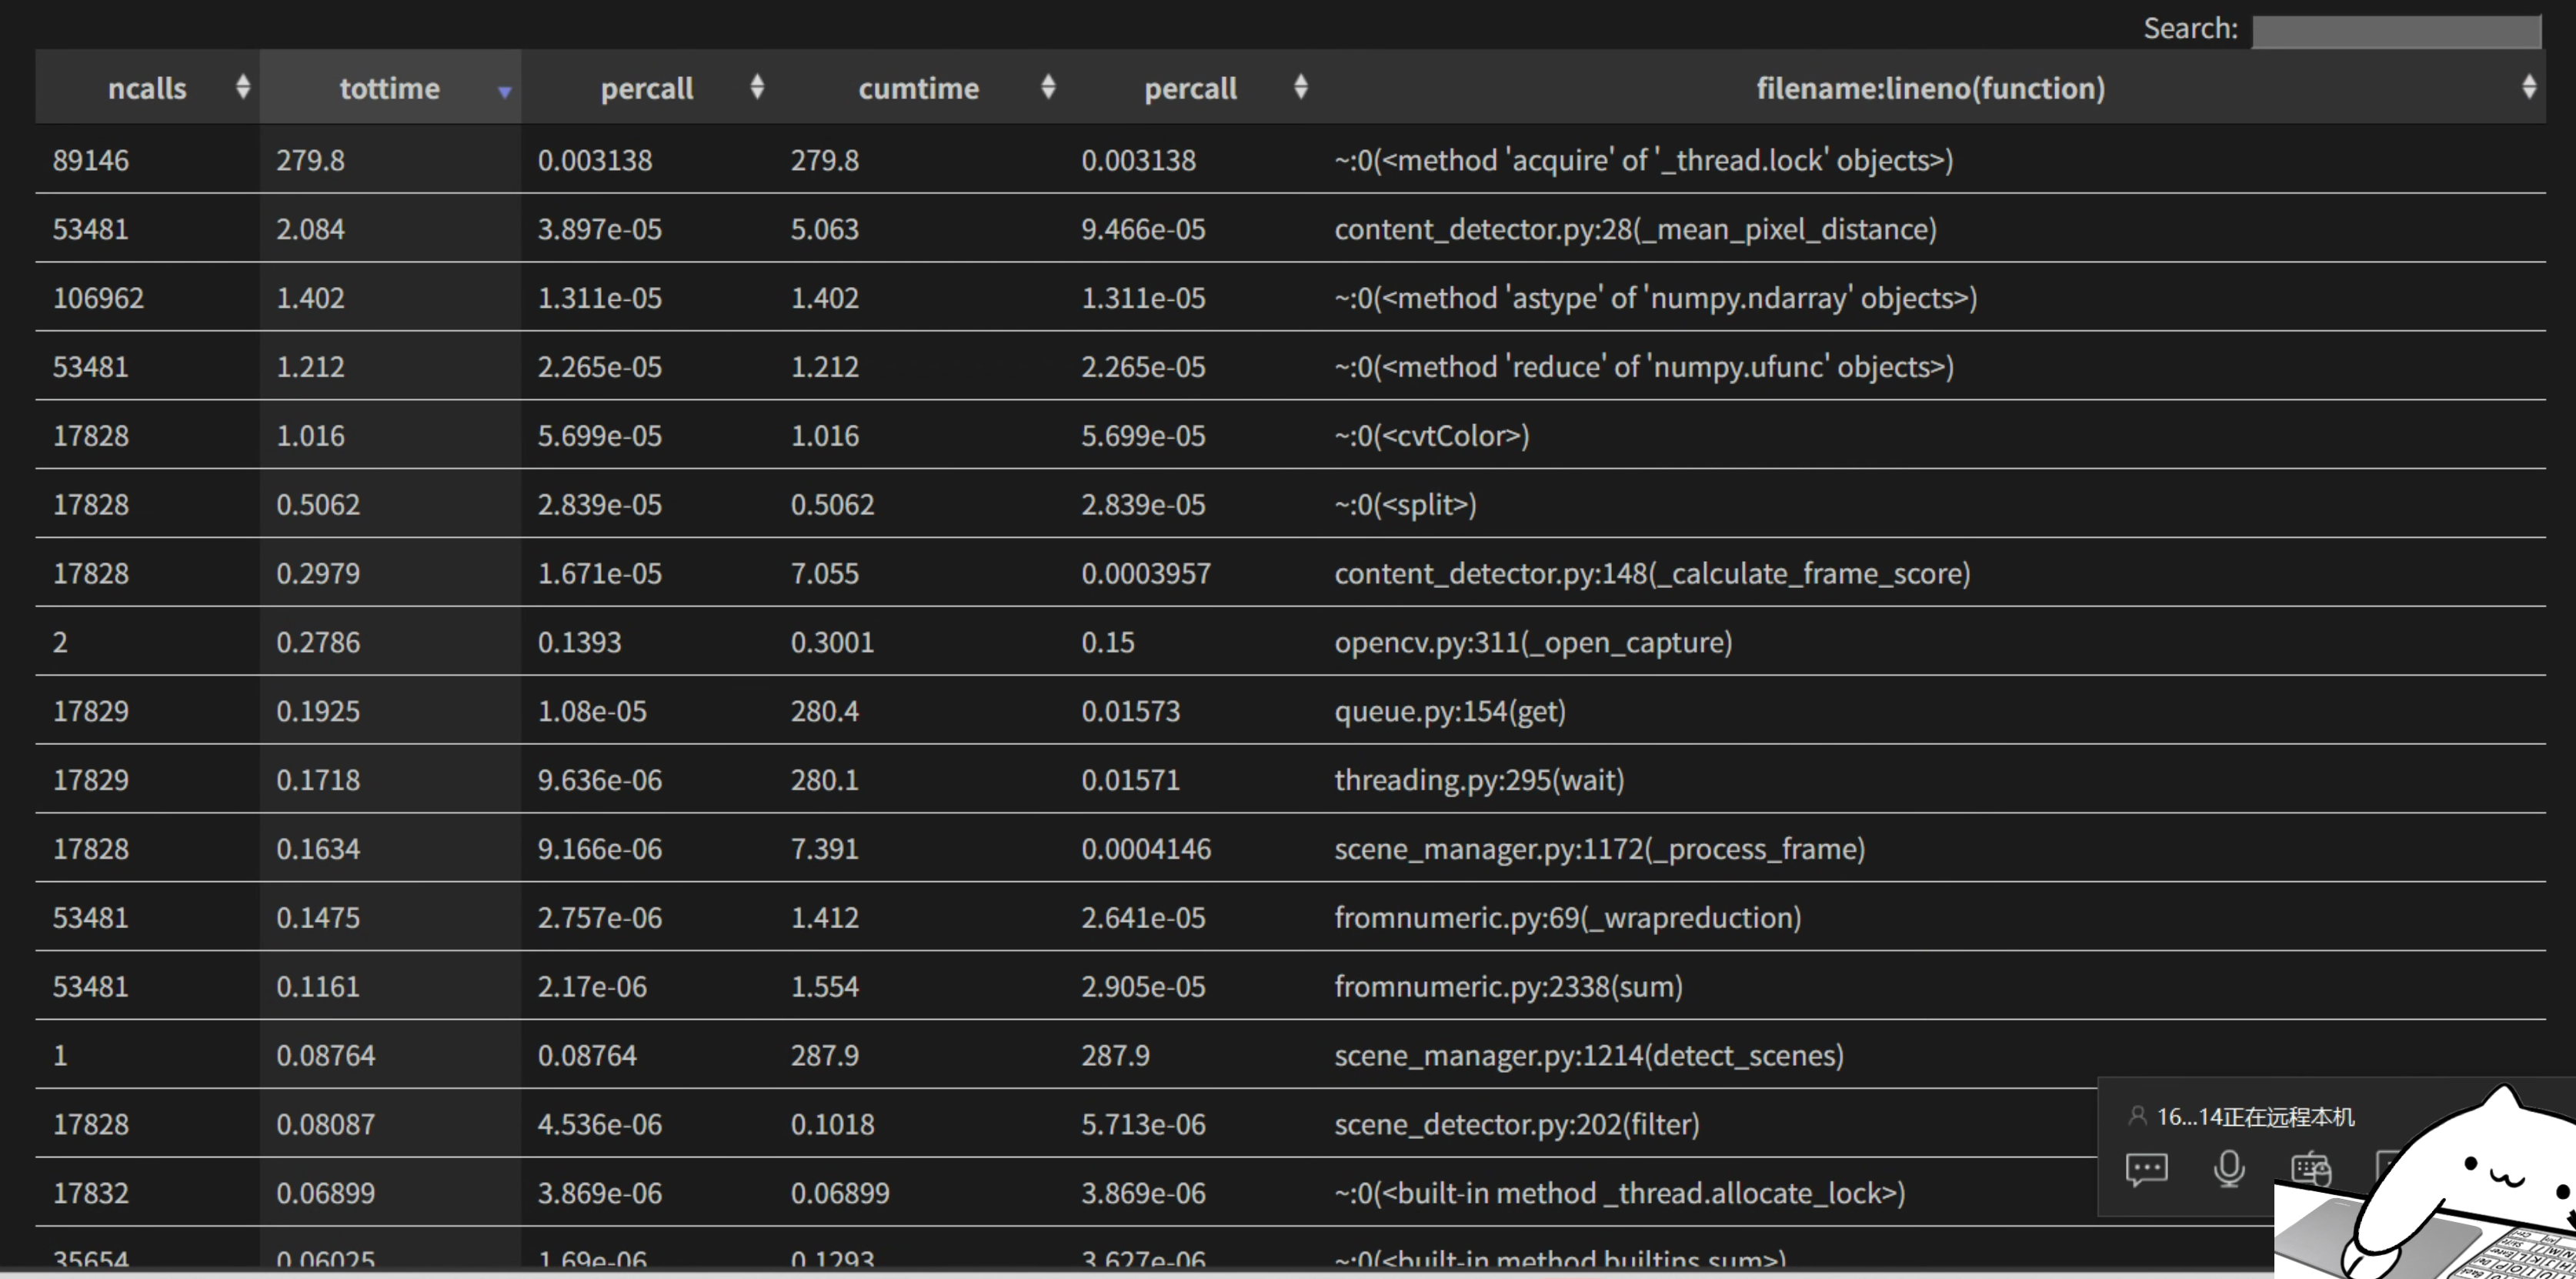This screenshot has width=2576, height=1279.
Task: Click the remote user avatar icon
Action: point(2137,1116)
